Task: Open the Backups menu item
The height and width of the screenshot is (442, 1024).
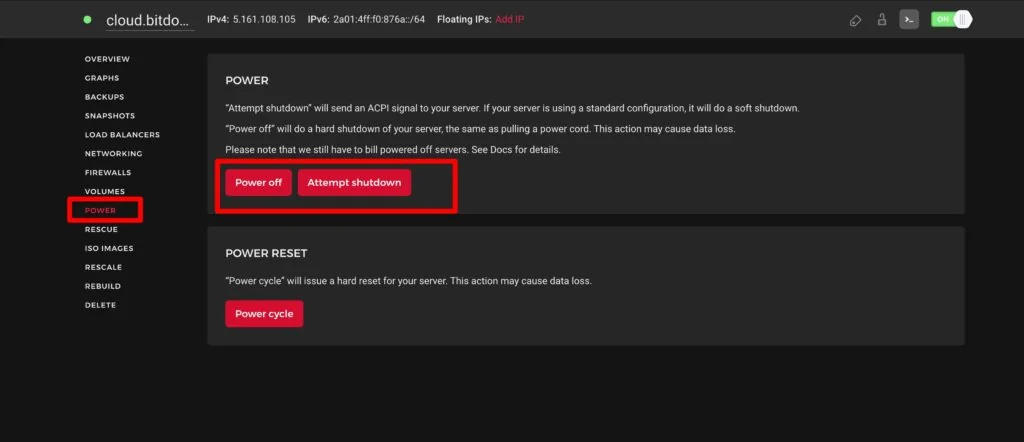Action: (x=104, y=97)
